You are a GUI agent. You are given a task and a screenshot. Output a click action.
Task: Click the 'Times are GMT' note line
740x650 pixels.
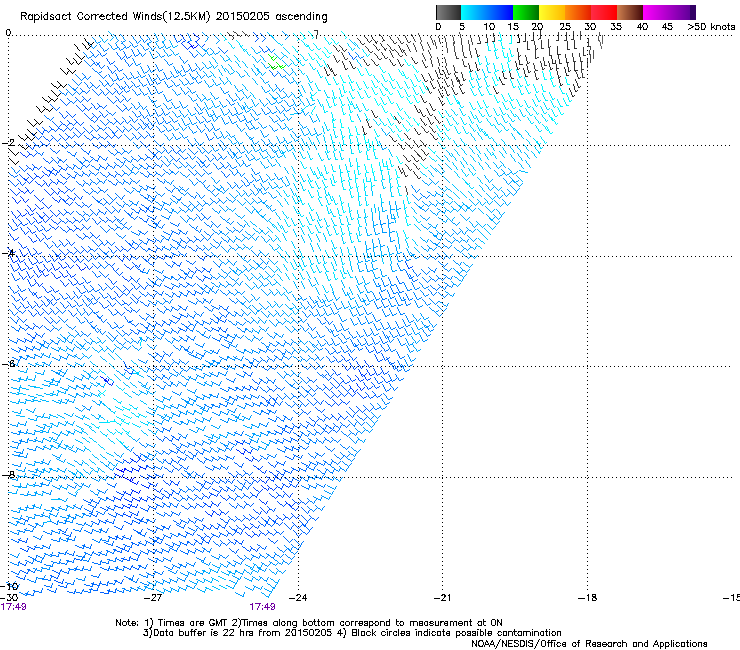click(x=309, y=623)
